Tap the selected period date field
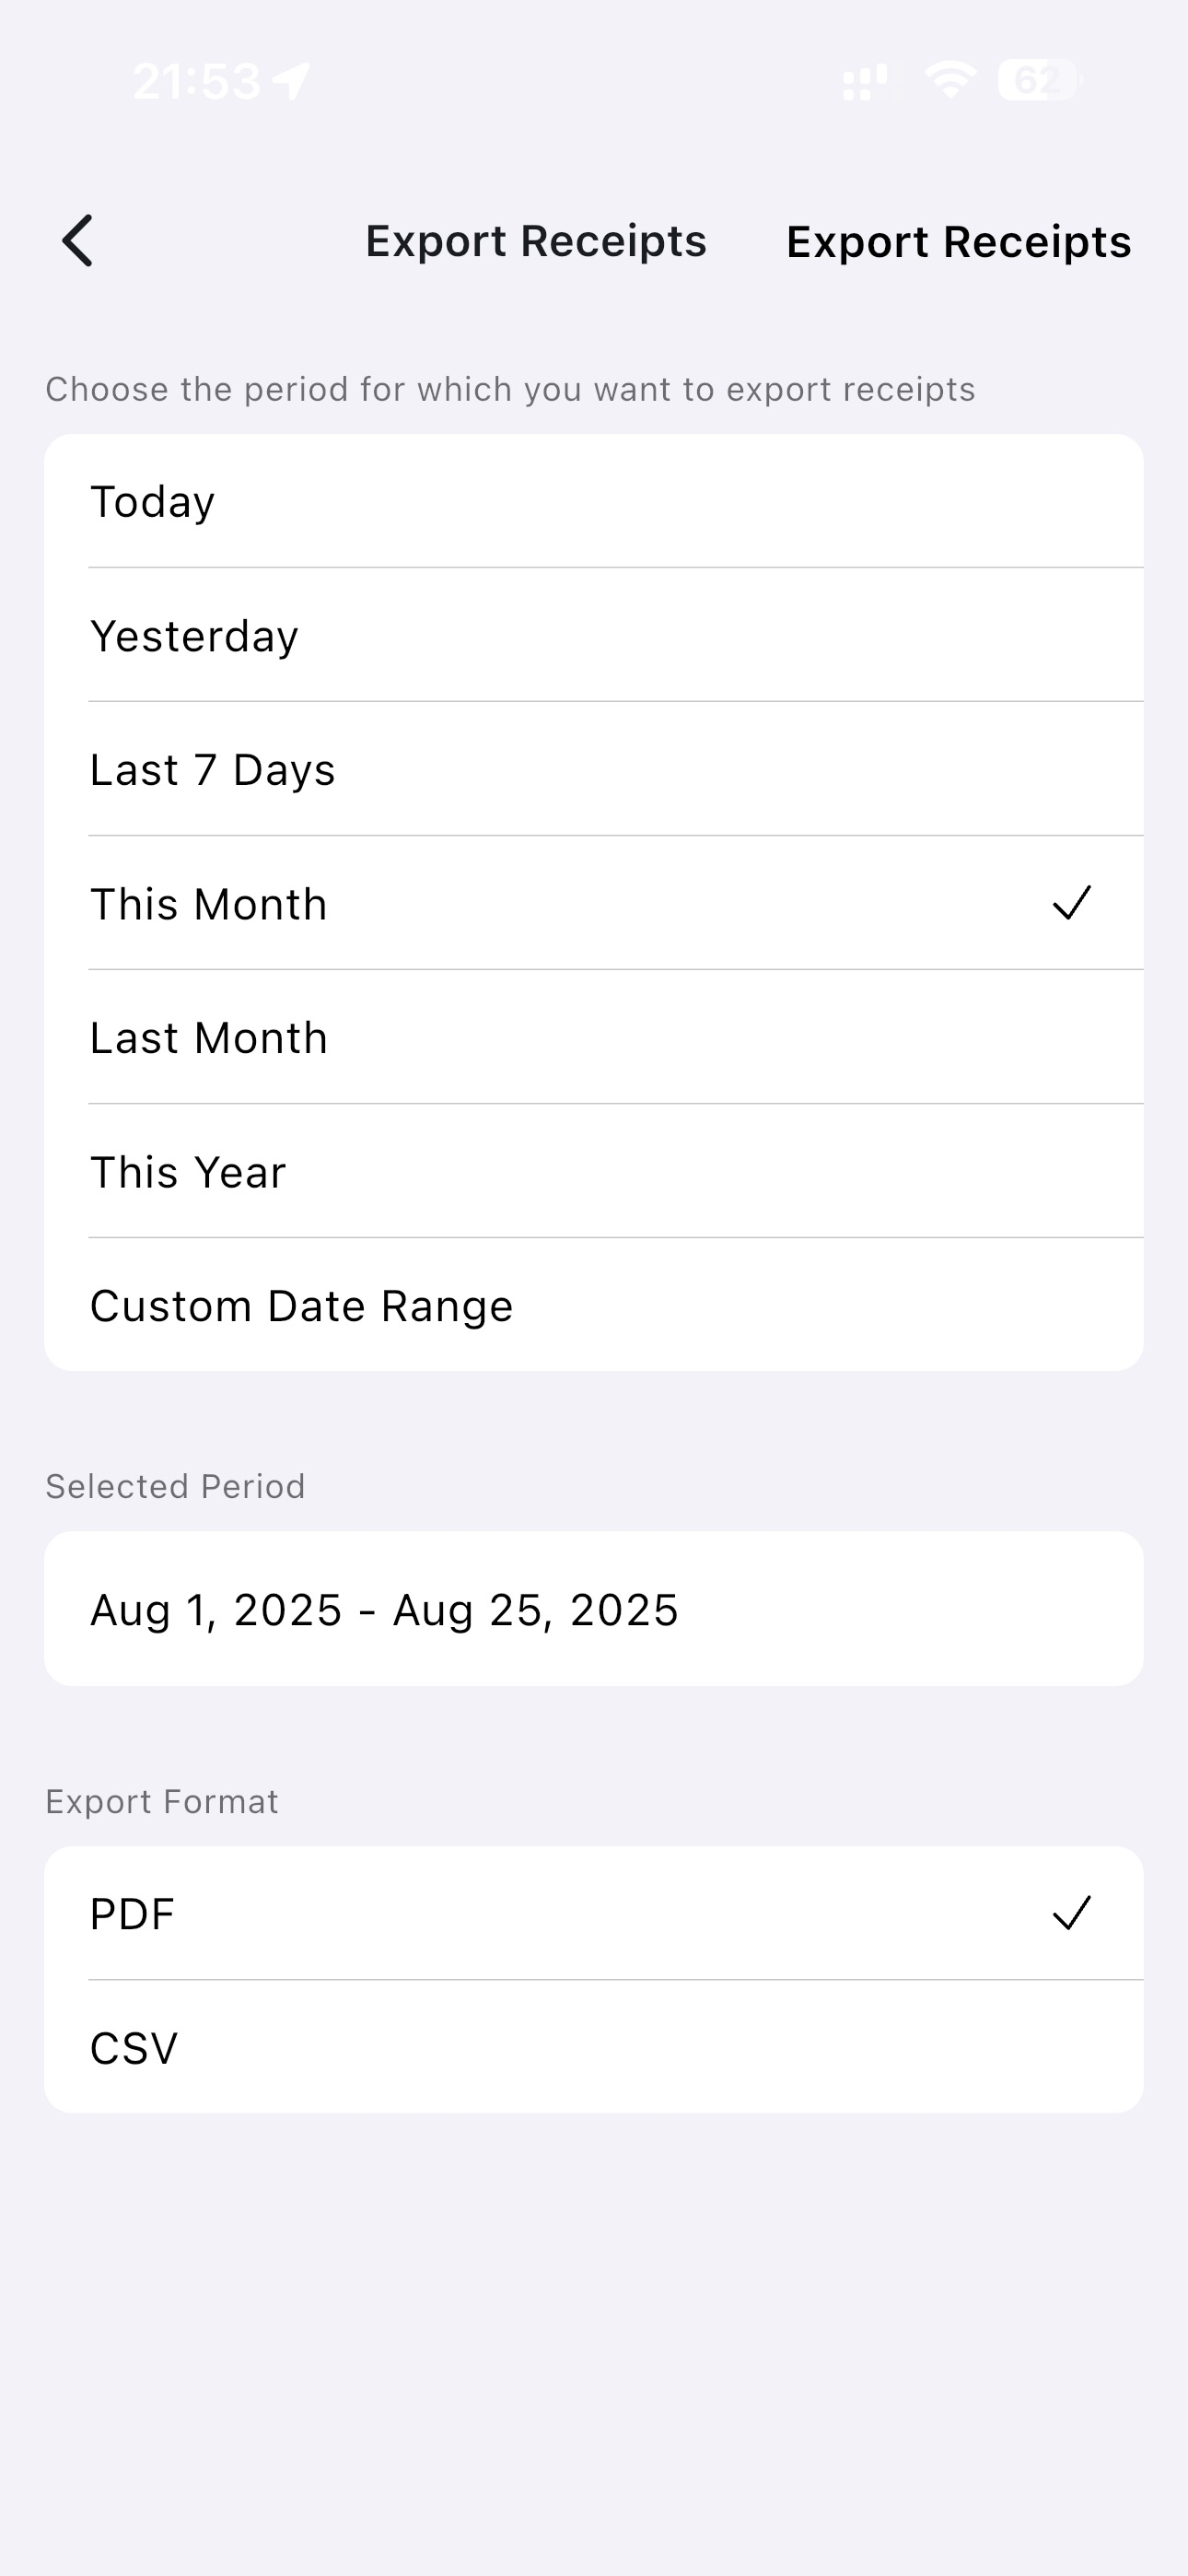Viewport: 1188px width, 2576px height. pos(594,1610)
